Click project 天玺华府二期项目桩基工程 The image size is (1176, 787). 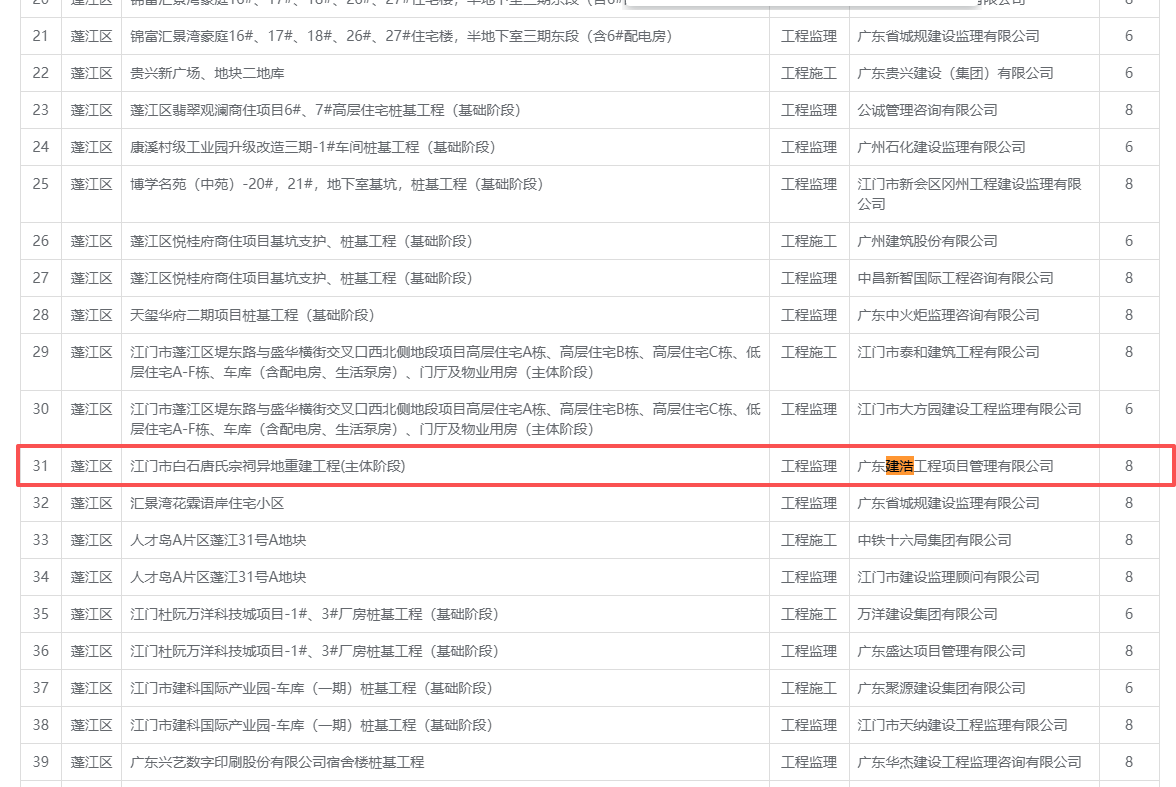click(252, 315)
